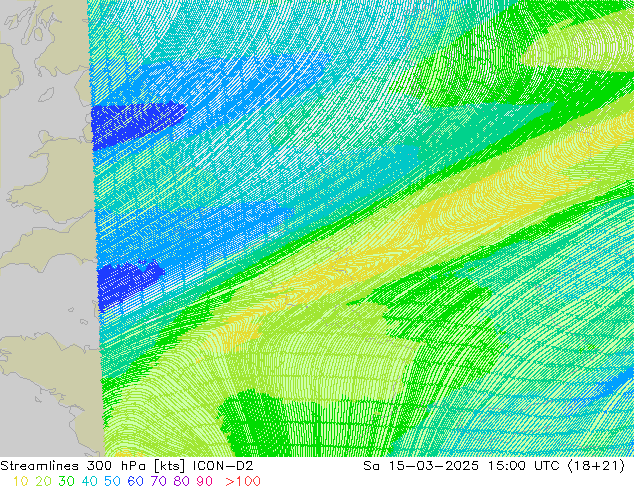
Task: Click the cyan '40' legend value
Action: coord(89,481)
